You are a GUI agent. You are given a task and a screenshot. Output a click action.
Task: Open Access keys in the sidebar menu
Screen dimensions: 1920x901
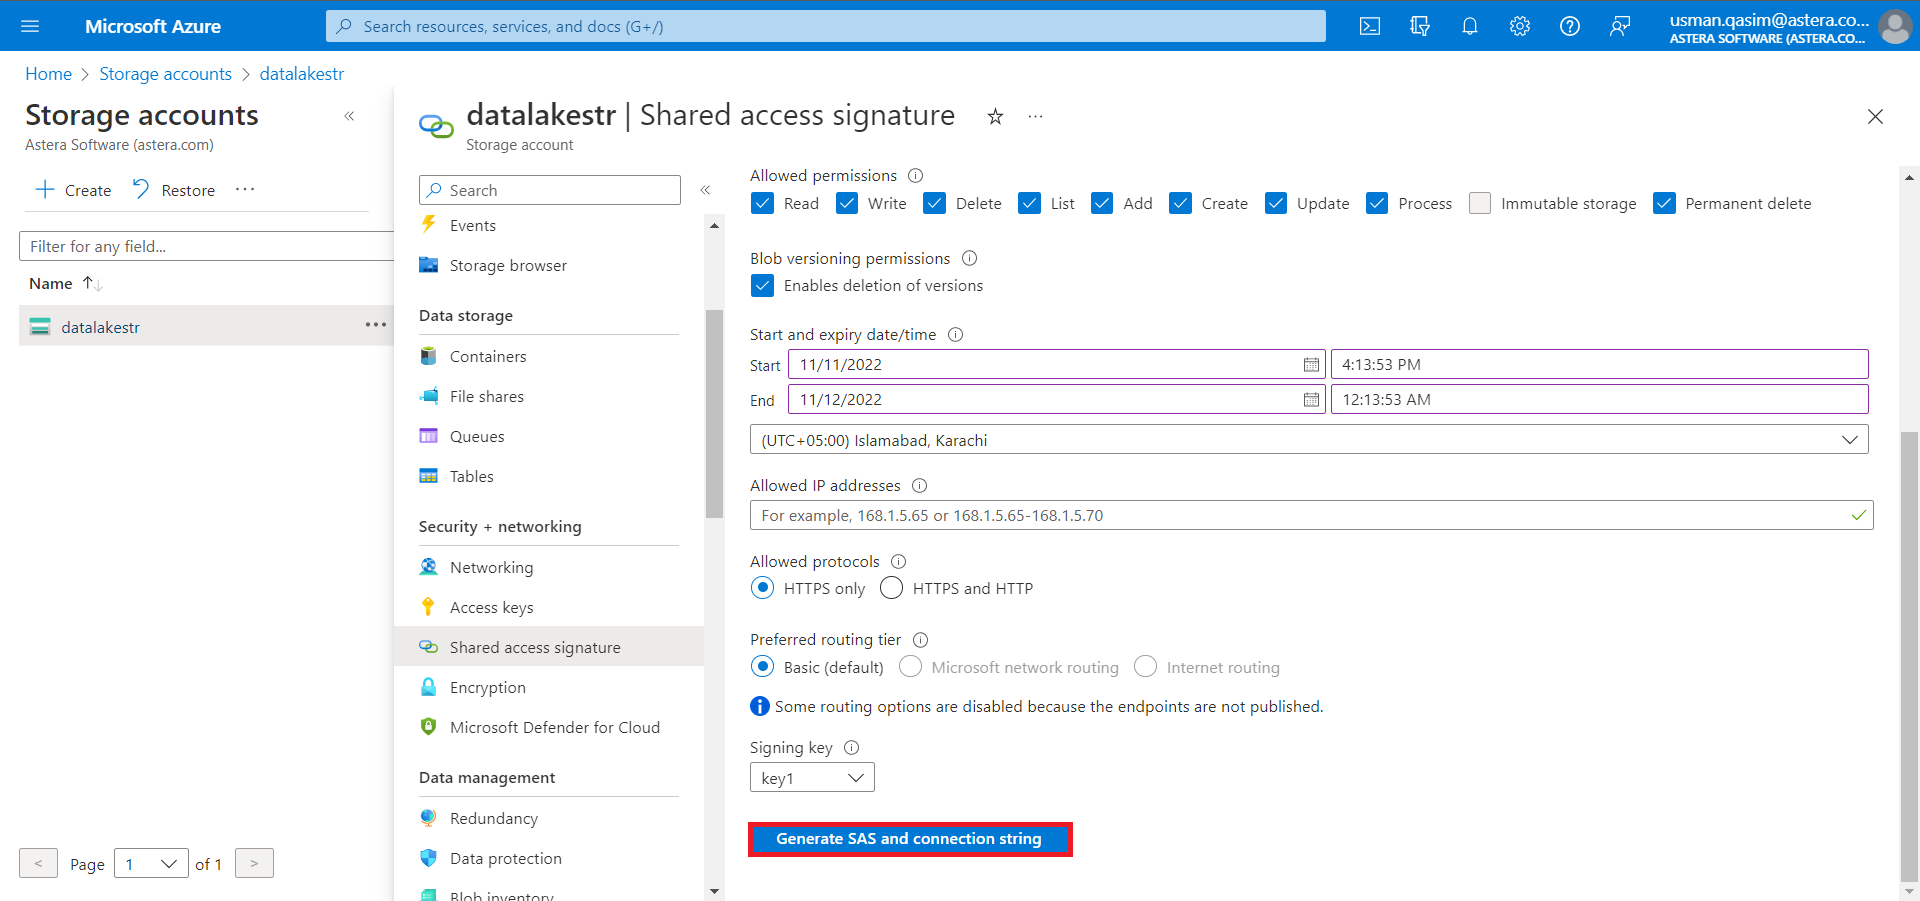[x=491, y=608]
